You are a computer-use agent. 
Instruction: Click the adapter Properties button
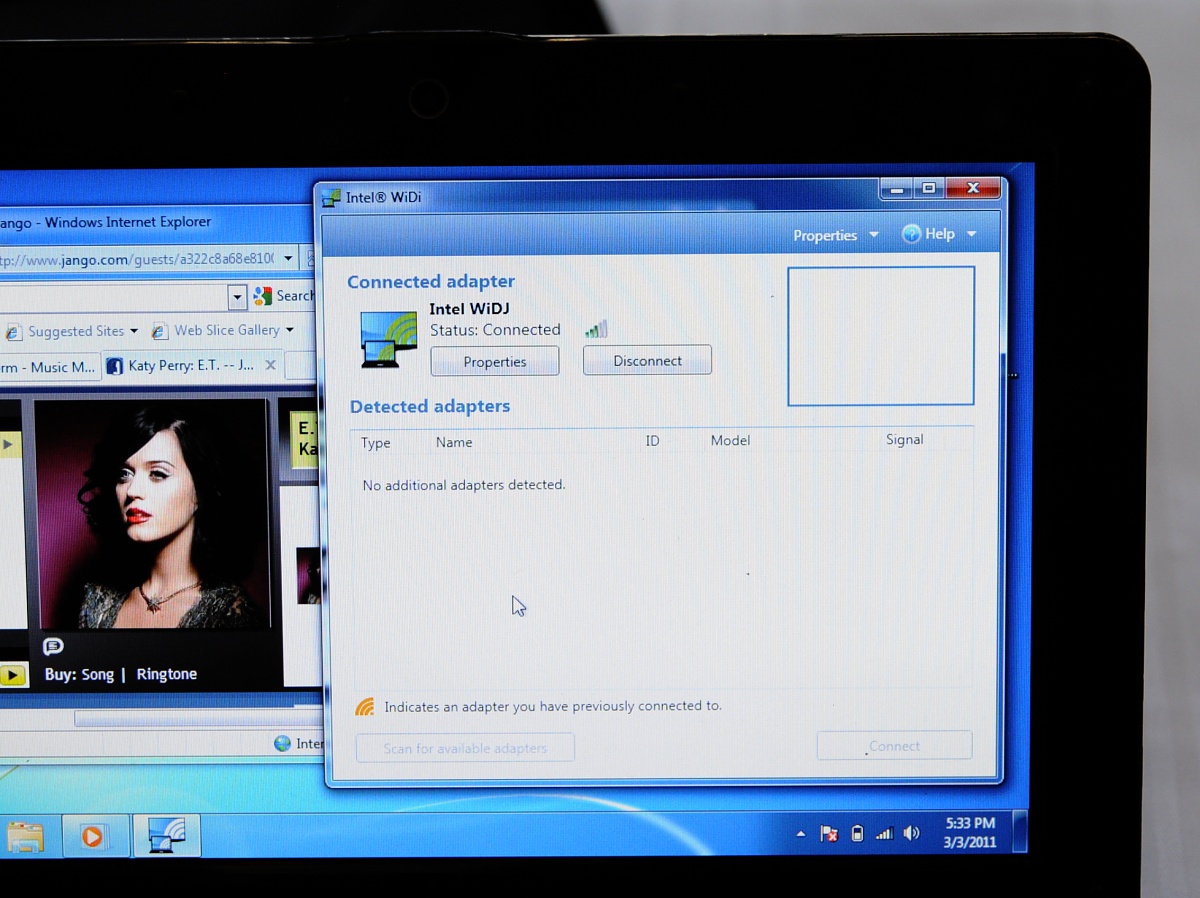tap(494, 362)
